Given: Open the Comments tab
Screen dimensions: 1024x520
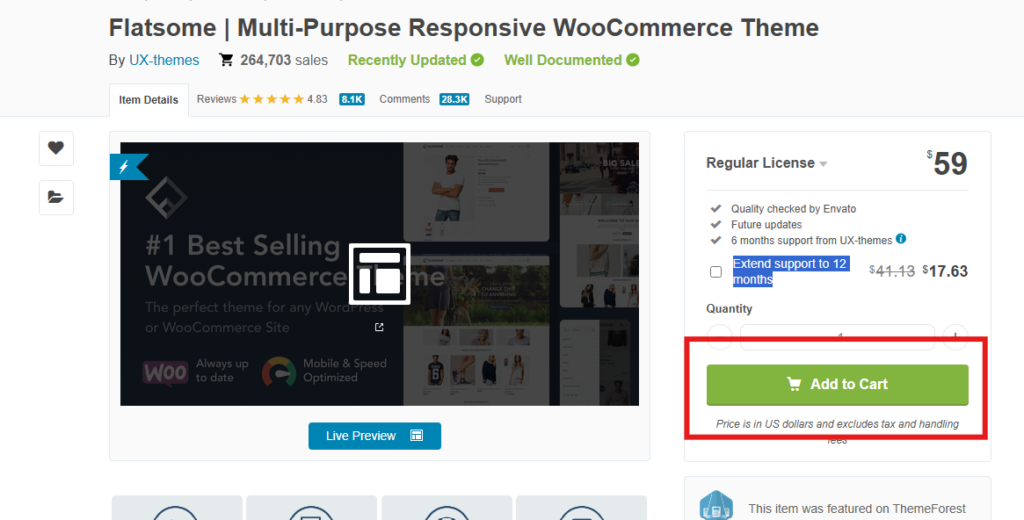Looking at the screenshot, I should 404,99.
